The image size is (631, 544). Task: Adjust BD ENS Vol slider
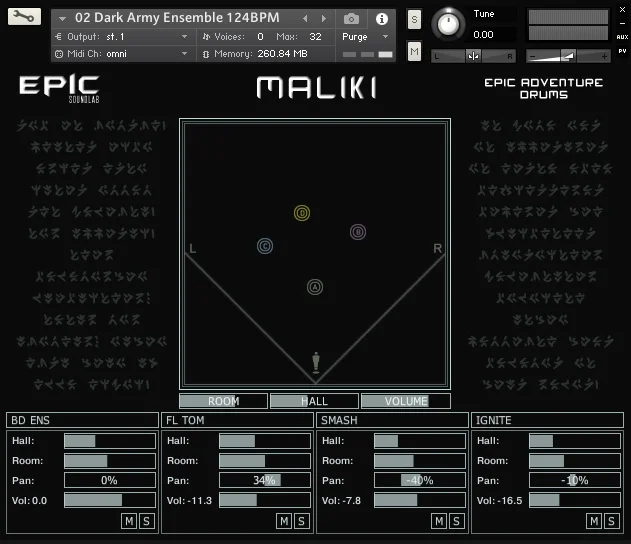pos(110,500)
